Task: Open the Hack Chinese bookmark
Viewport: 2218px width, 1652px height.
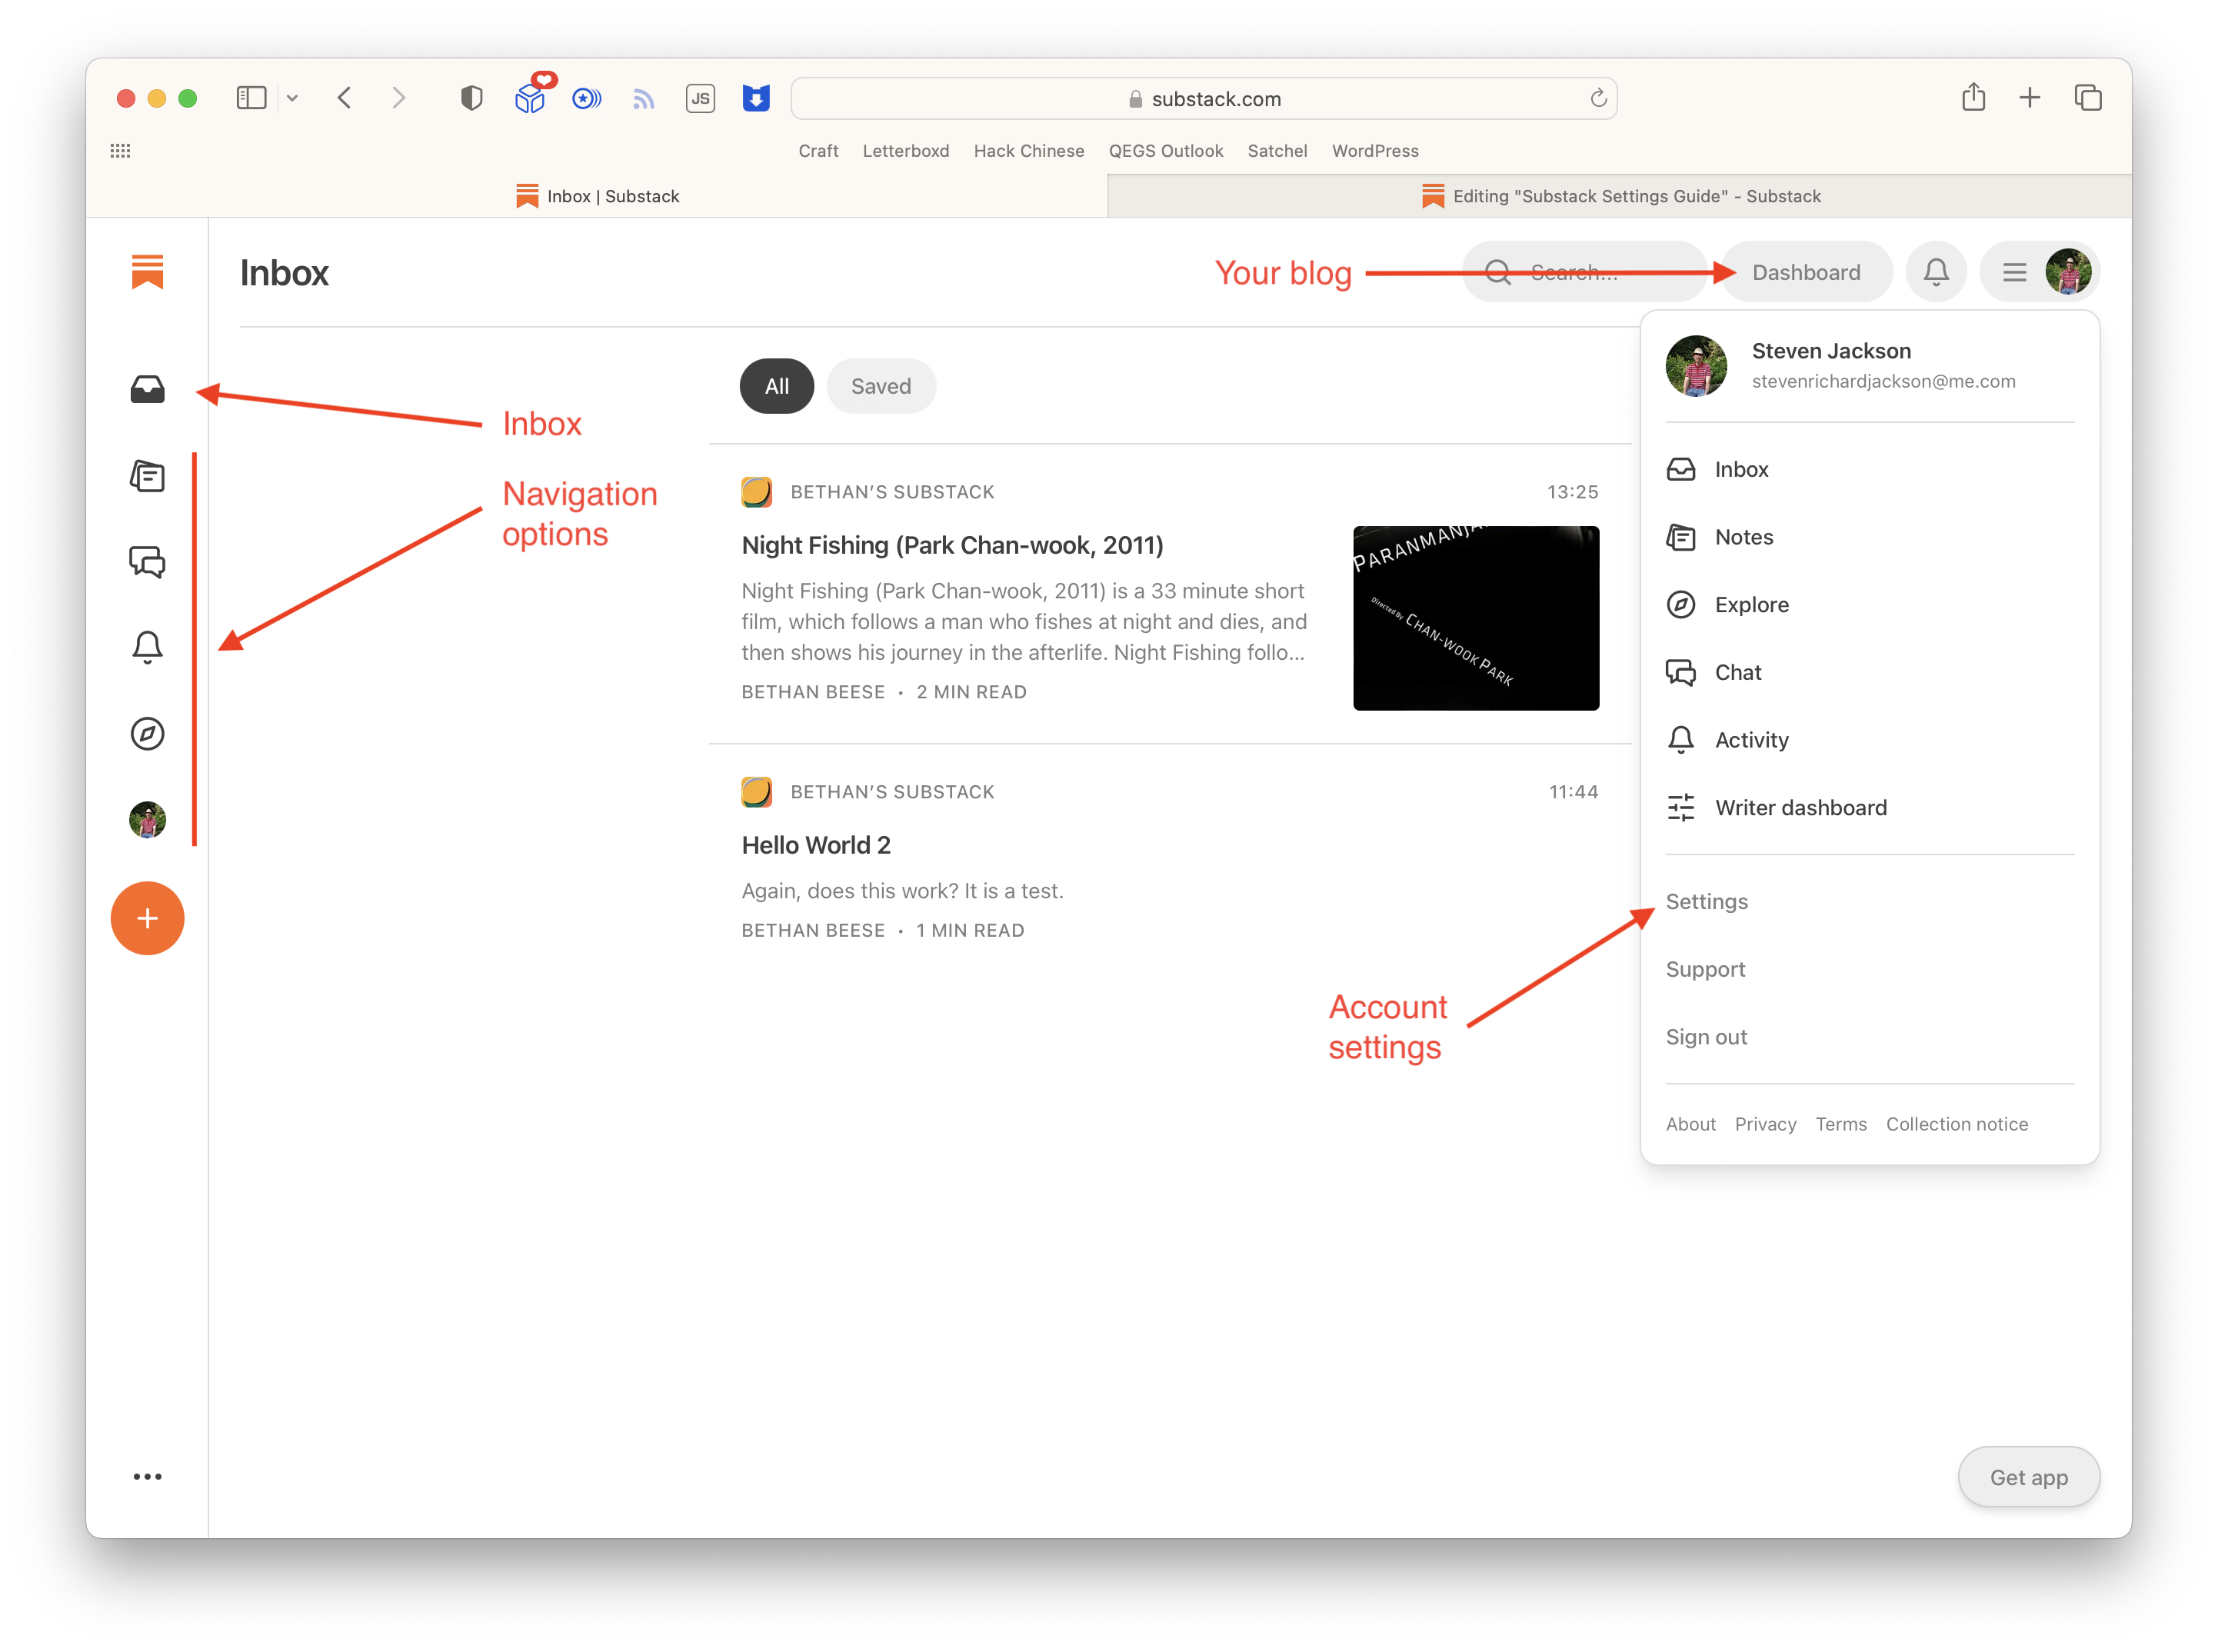Action: click(1029, 151)
